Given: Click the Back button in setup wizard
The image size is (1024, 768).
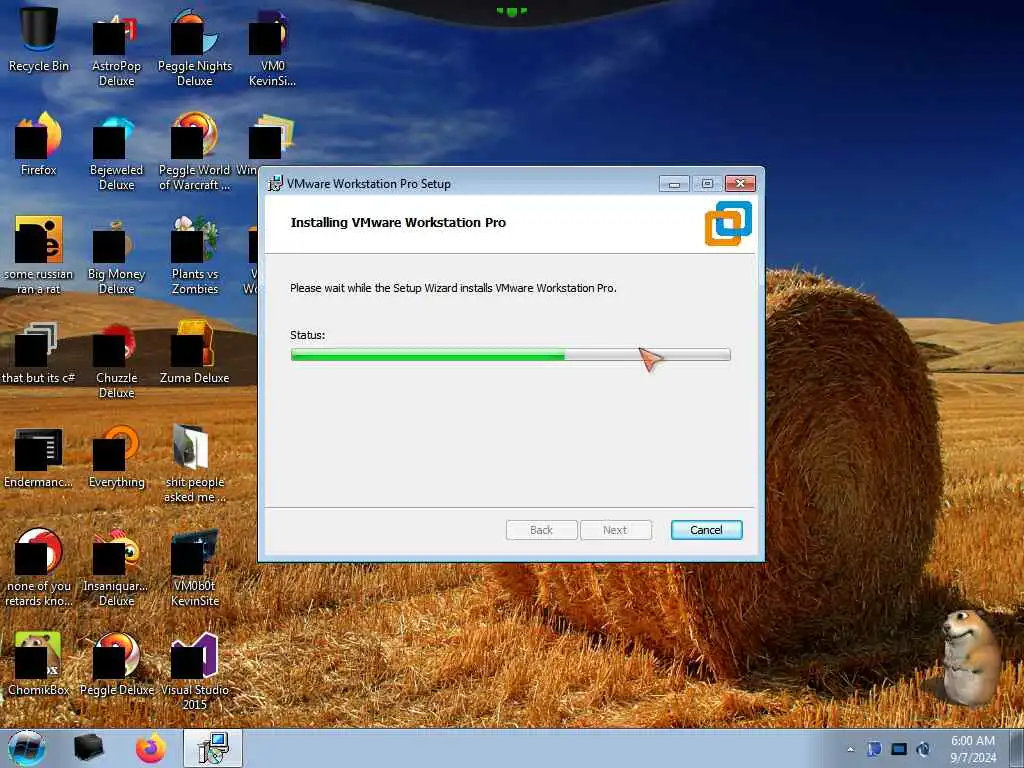Looking at the screenshot, I should pos(541,530).
